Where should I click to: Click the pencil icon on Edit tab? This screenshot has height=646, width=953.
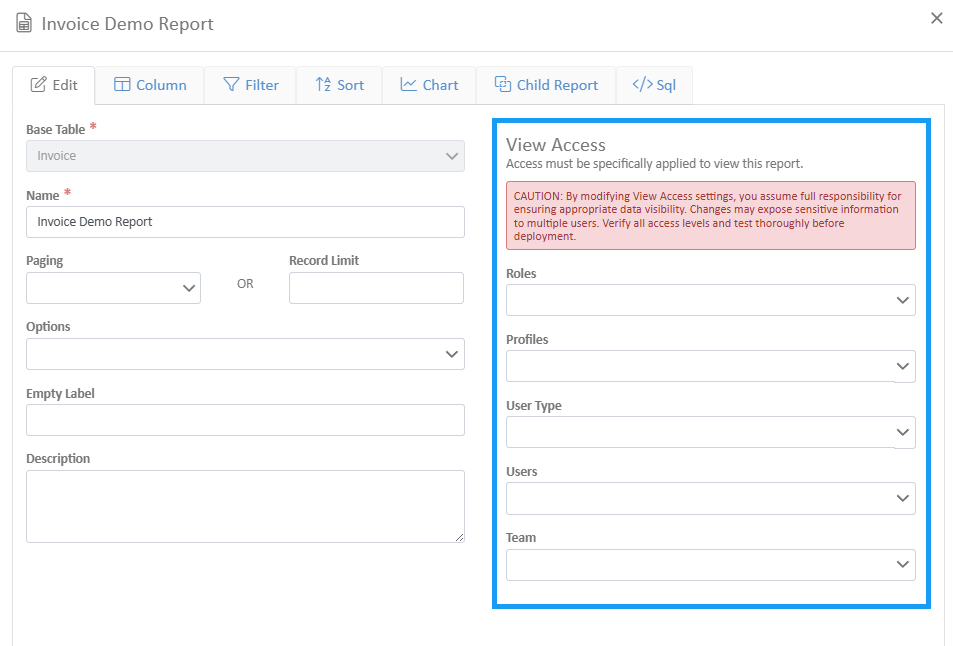39,85
